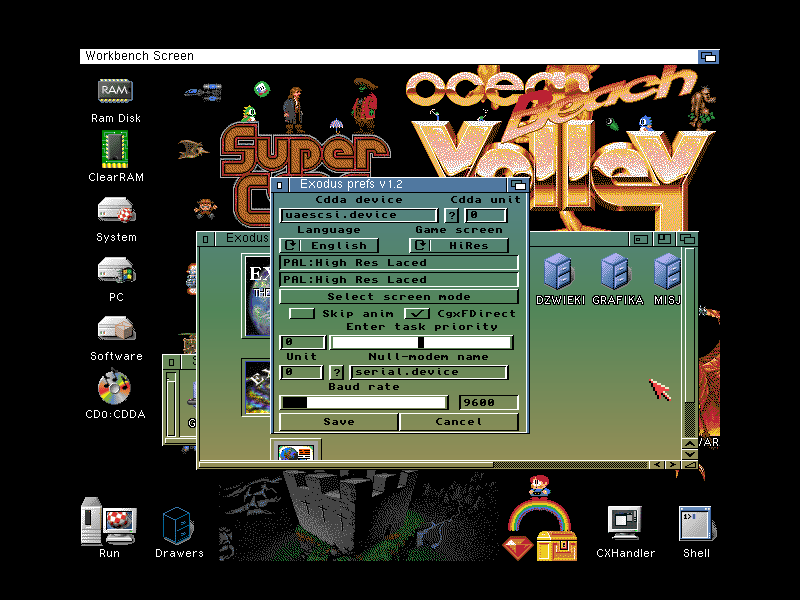Click the Exodus prefs v1.2 title bar
Viewport: 800px width, 600px height.
398,185
